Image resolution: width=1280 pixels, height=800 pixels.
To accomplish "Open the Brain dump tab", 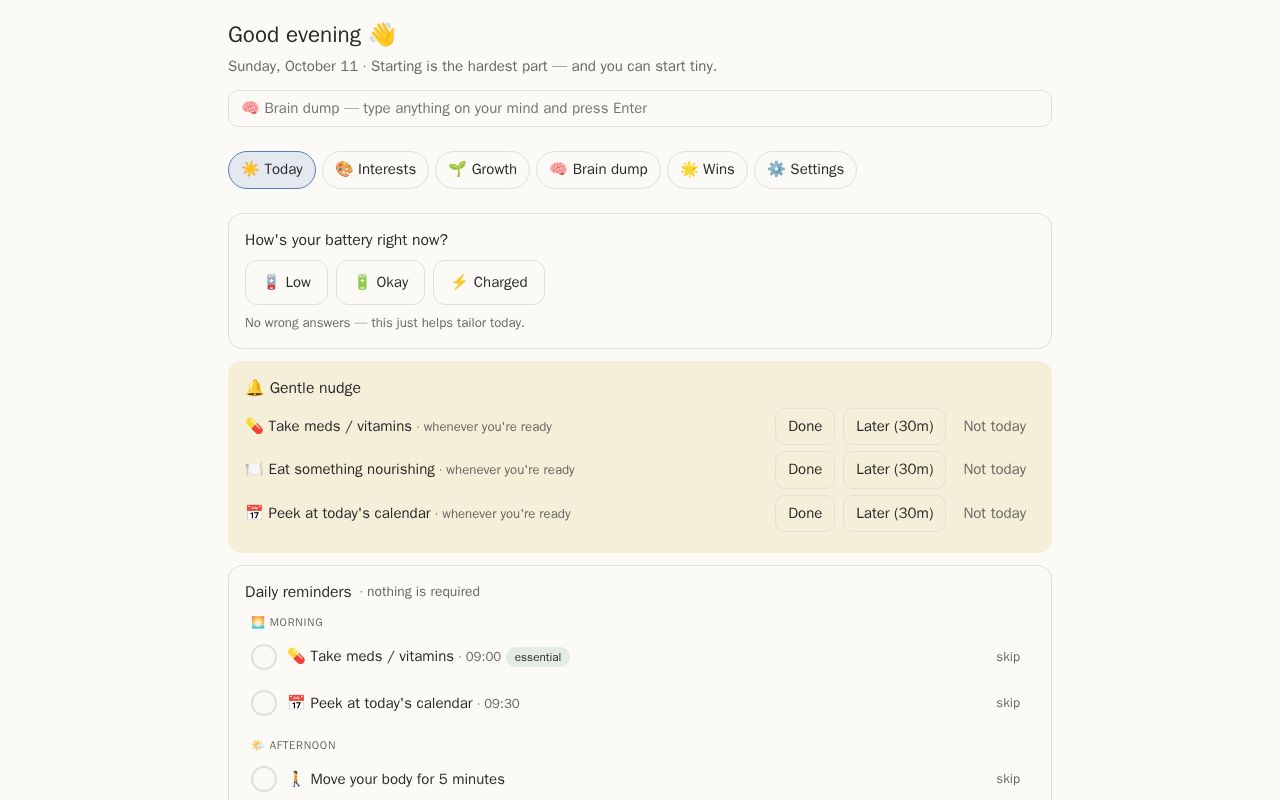I will [598, 170].
